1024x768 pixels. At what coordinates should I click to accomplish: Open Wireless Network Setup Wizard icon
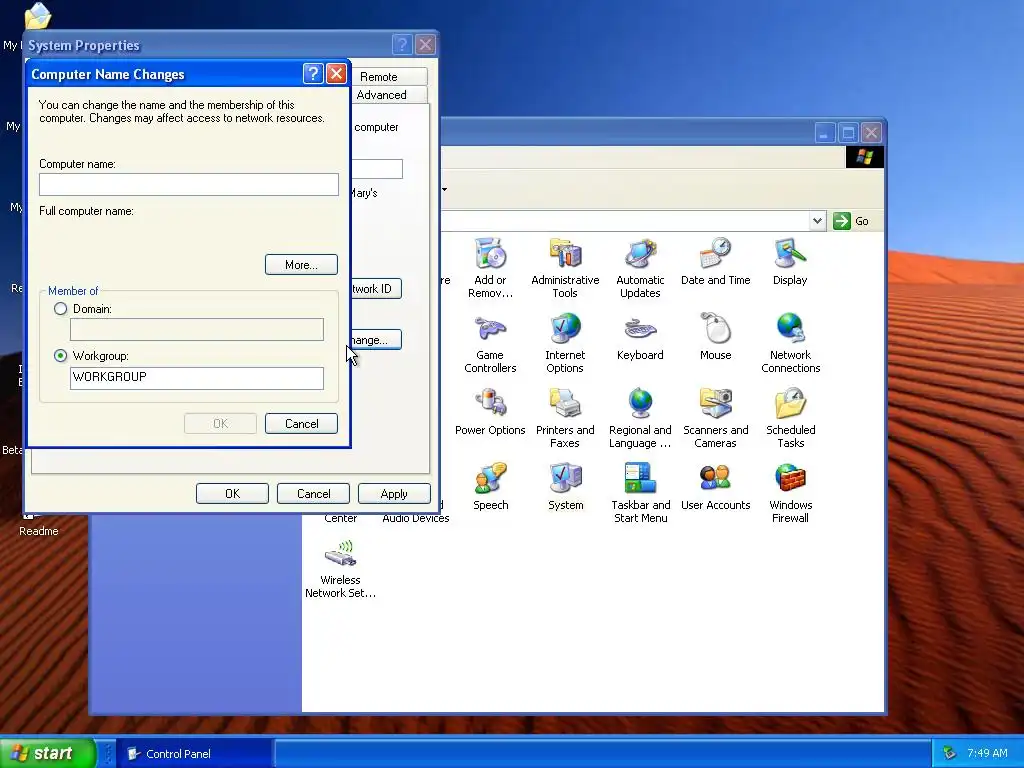click(340, 568)
